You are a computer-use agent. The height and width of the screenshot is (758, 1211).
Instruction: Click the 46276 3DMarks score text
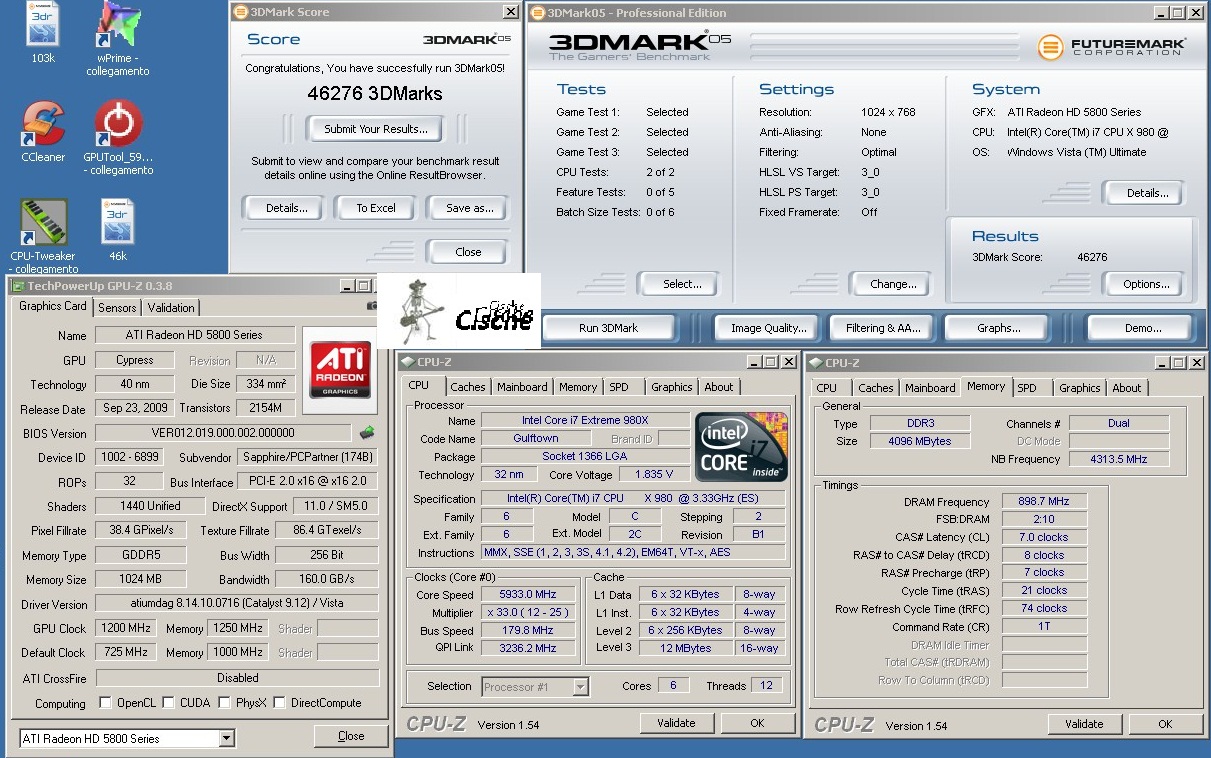click(x=374, y=93)
